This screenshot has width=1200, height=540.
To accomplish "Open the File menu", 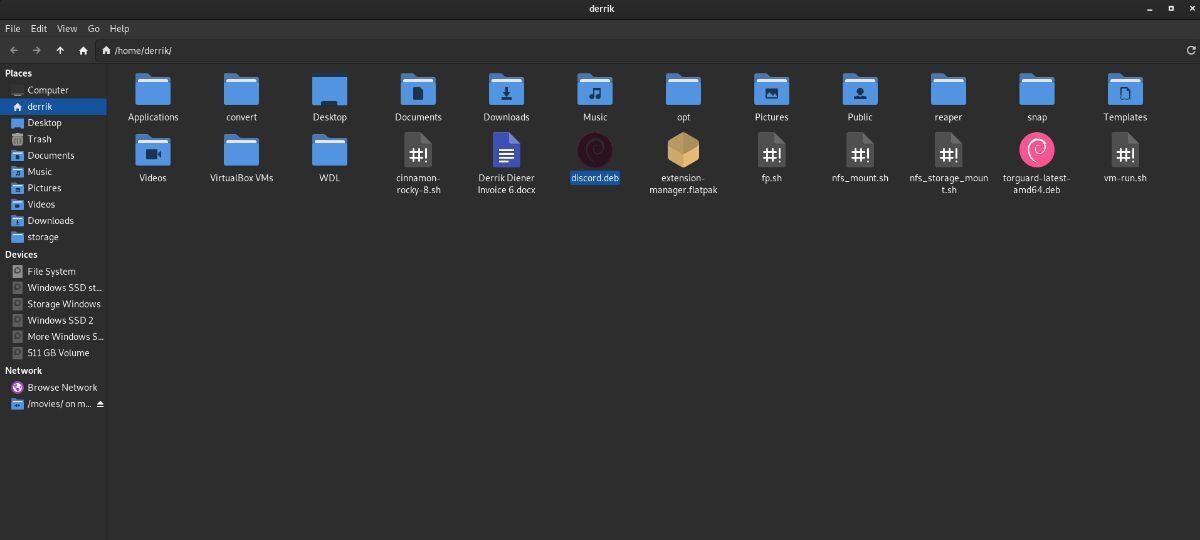I will 13,29.
